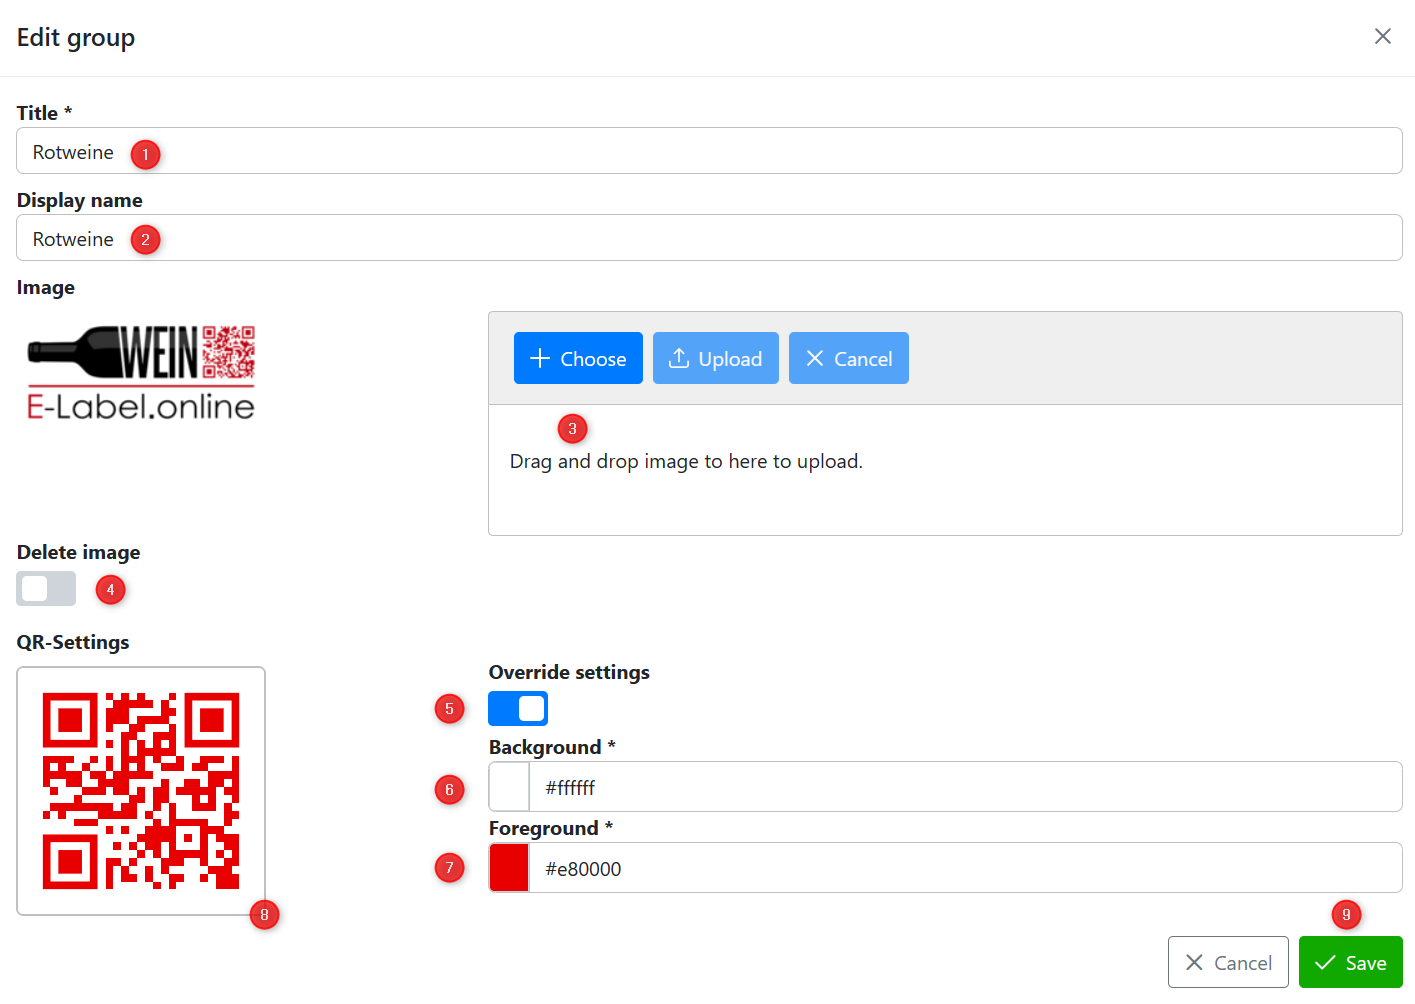Open the red Foreground color swatch
Image resolution: width=1415 pixels, height=1004 pixels.
point(509,868)
